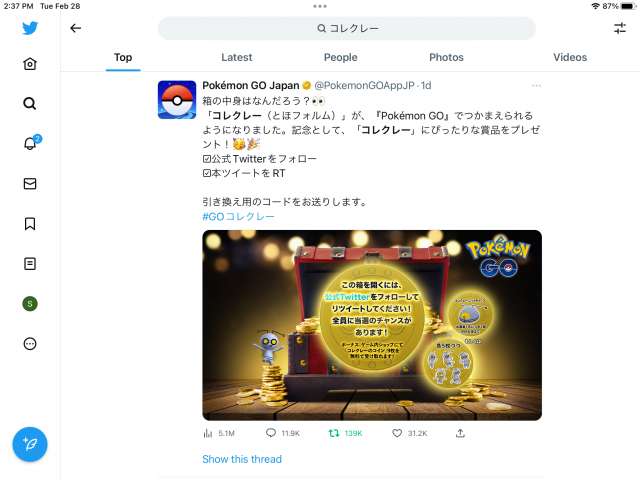Screen dimensions: 640x480
Task: Click the compose tweet button
Action: point(30,444)
